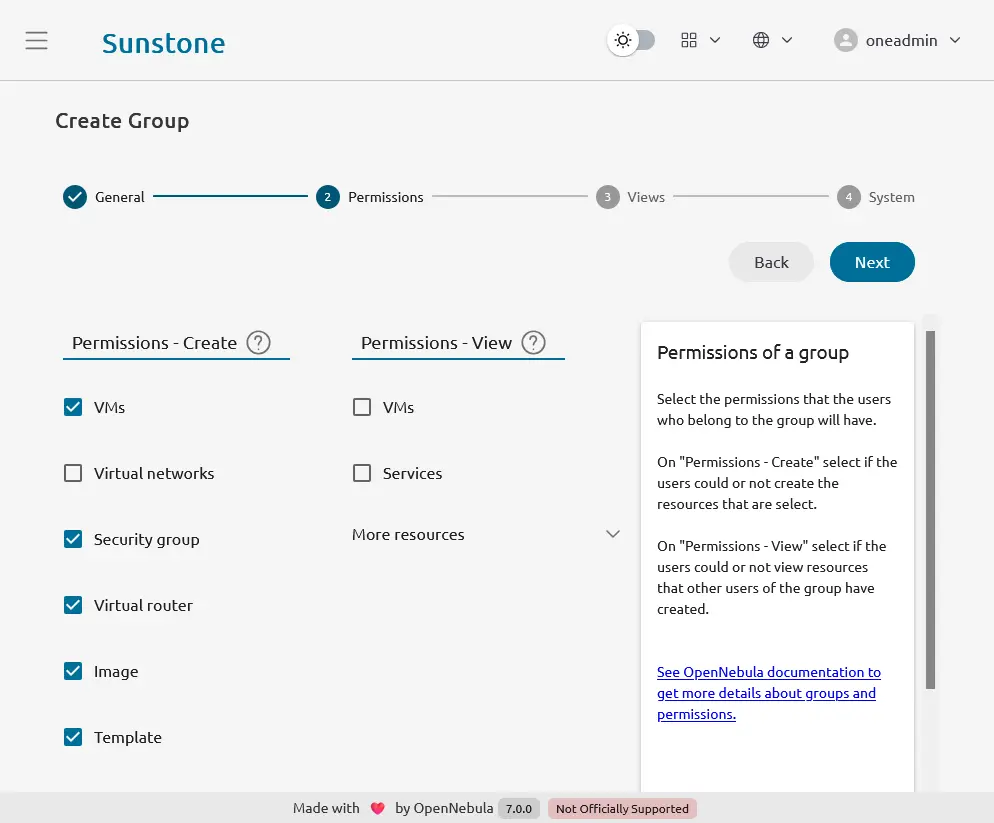The width and height of the screenshot is (994, 823).
Task: Expand the More resources section
Action: point(613,534)
